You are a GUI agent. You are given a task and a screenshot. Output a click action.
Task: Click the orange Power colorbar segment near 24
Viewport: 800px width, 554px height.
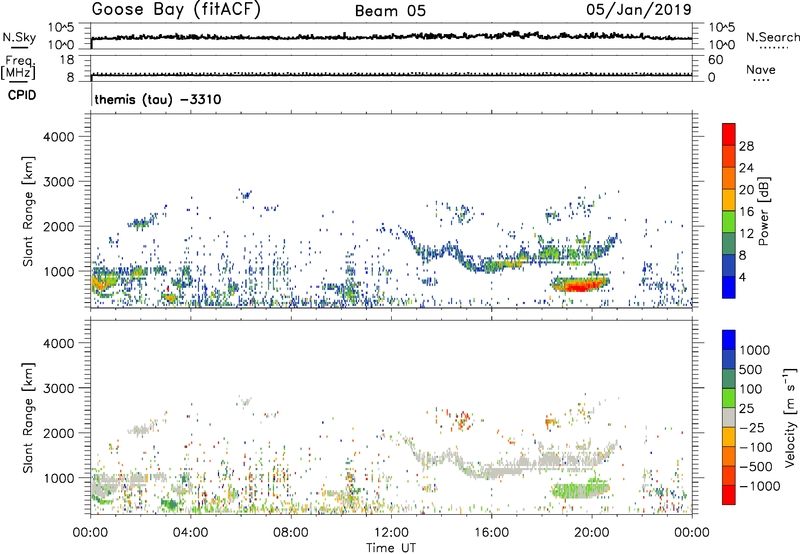pos(729,178)
